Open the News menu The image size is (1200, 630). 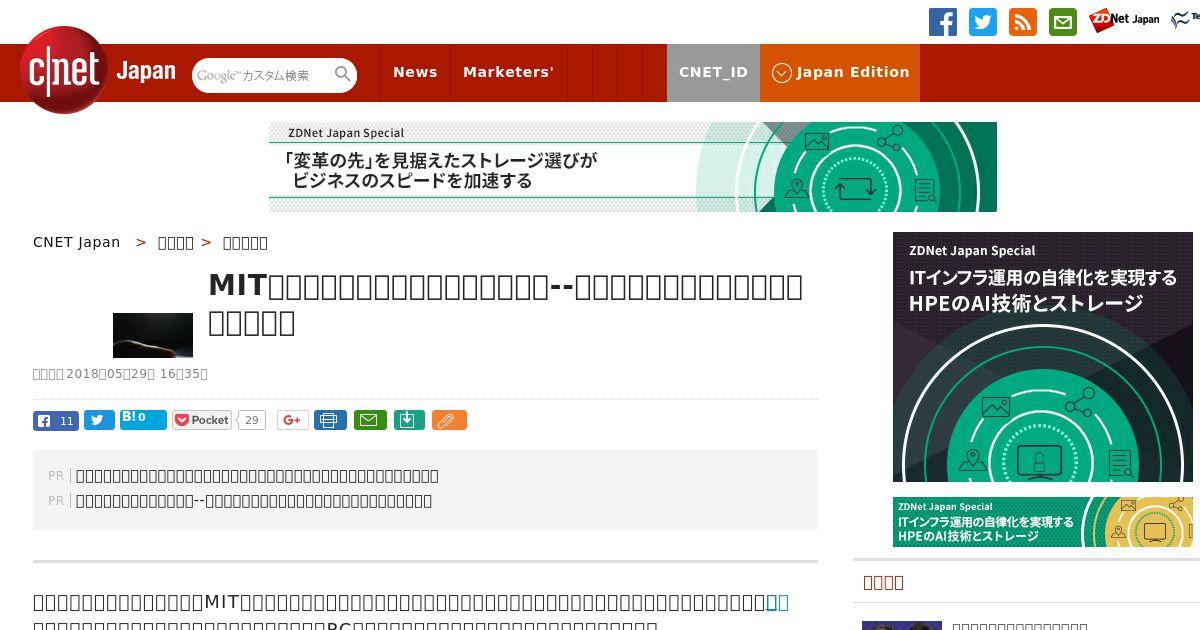coord(415,72)
